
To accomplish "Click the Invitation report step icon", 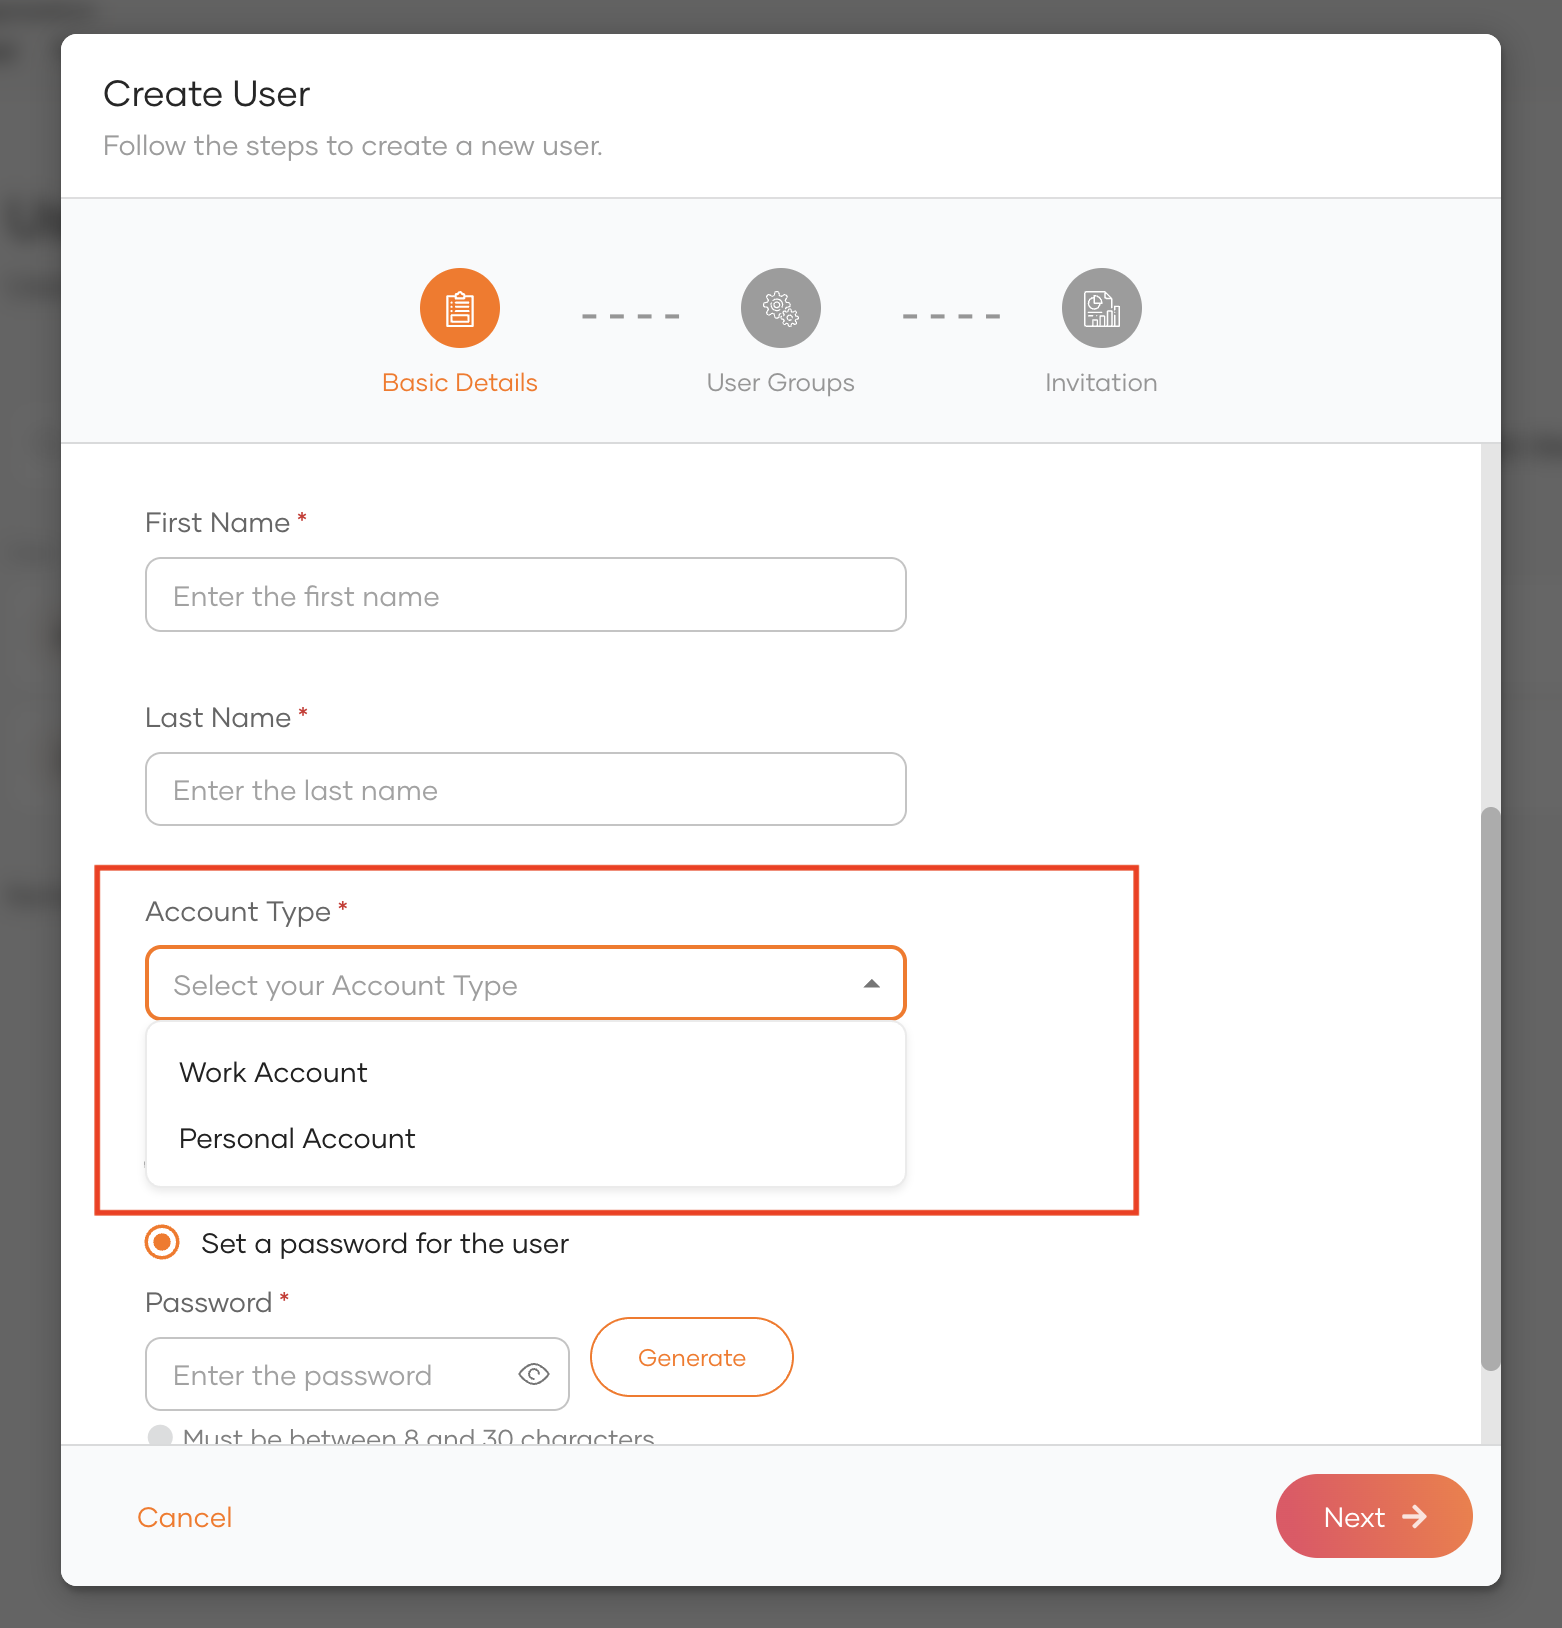I will (1101, 308).
